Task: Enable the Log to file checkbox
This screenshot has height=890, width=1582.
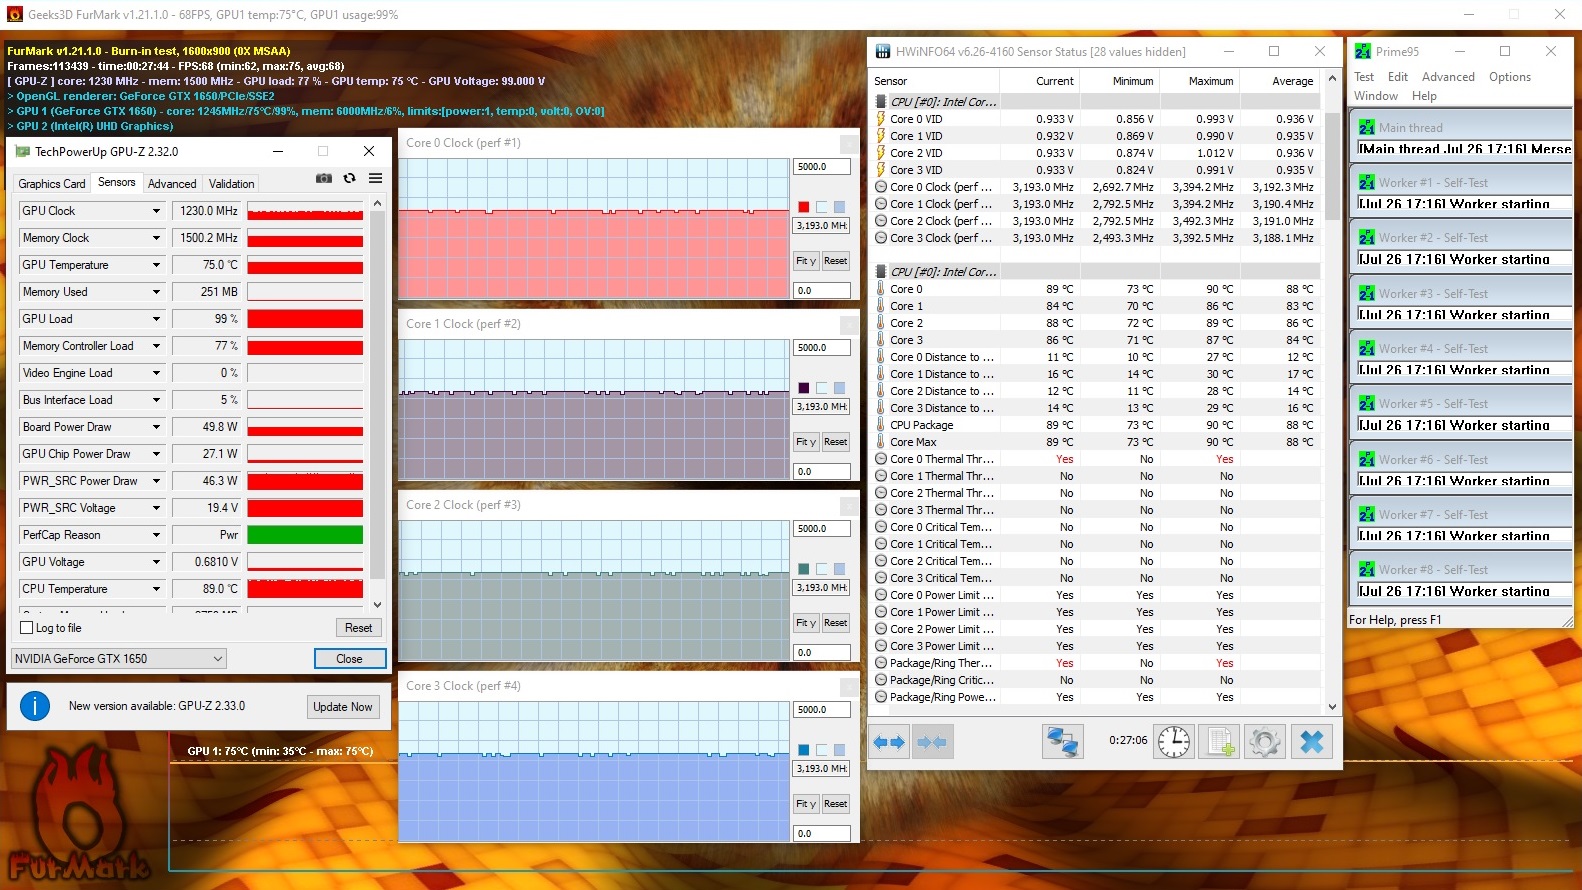Action: pos(27,628)
